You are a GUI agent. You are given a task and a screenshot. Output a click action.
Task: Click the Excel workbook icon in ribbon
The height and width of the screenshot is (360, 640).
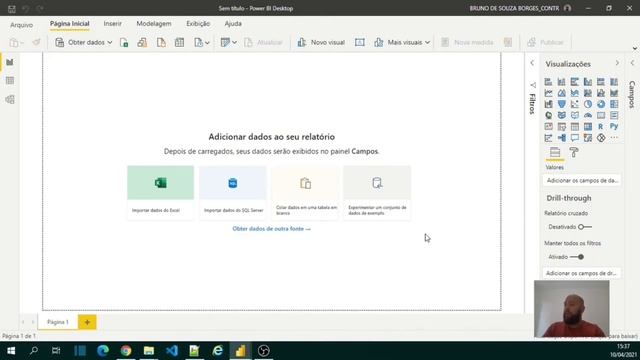(124, 42)
